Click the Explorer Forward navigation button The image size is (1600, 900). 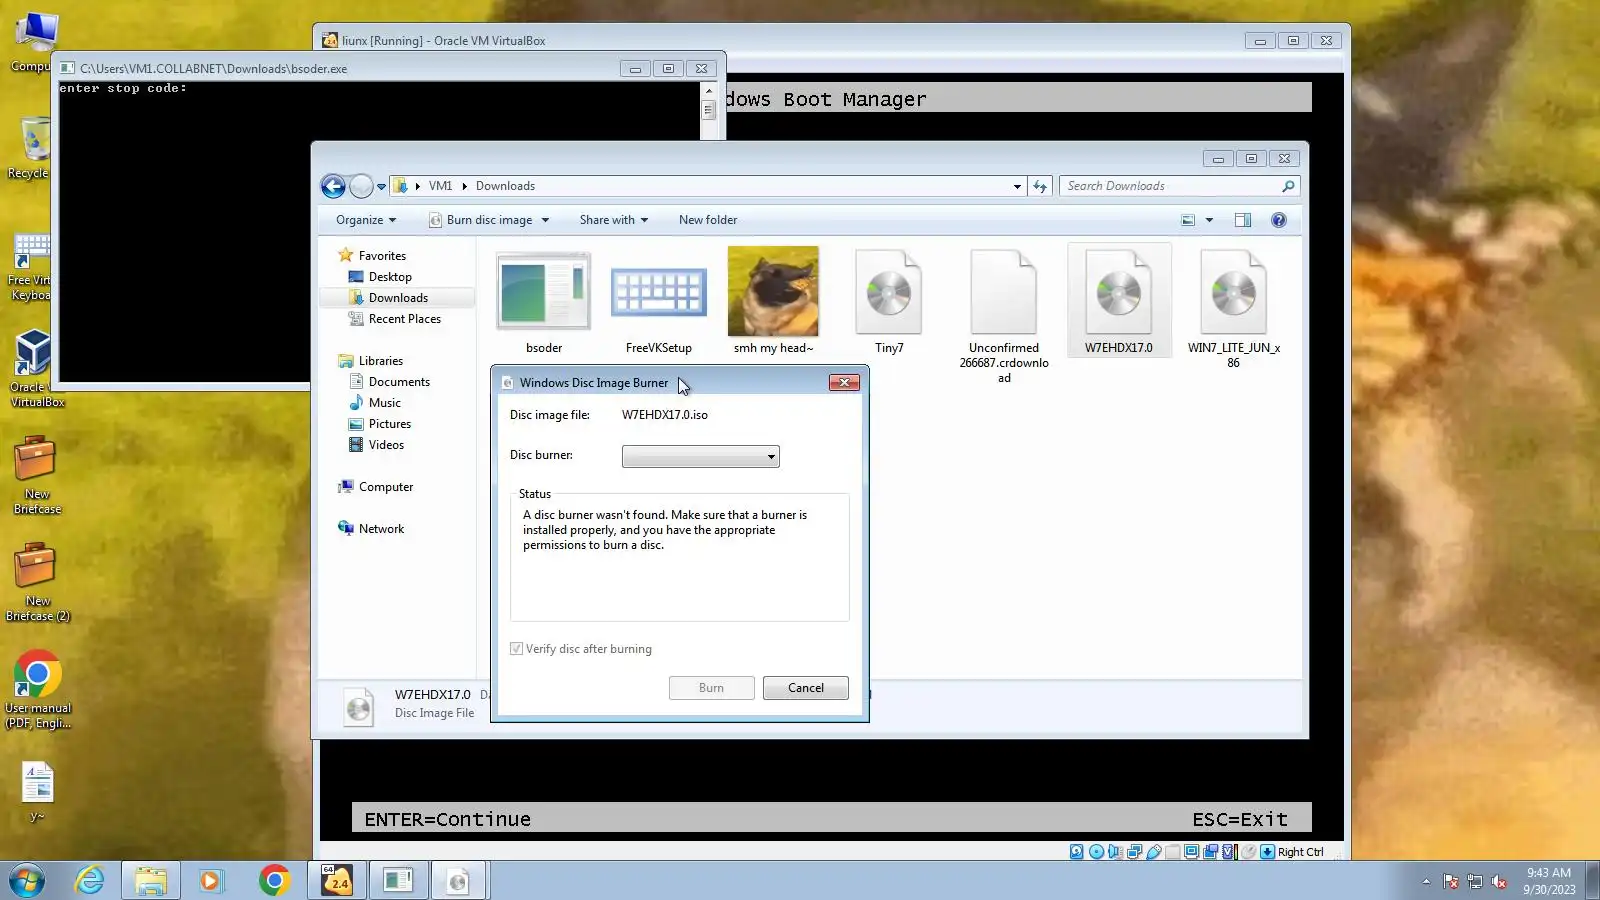click(361, 186)
